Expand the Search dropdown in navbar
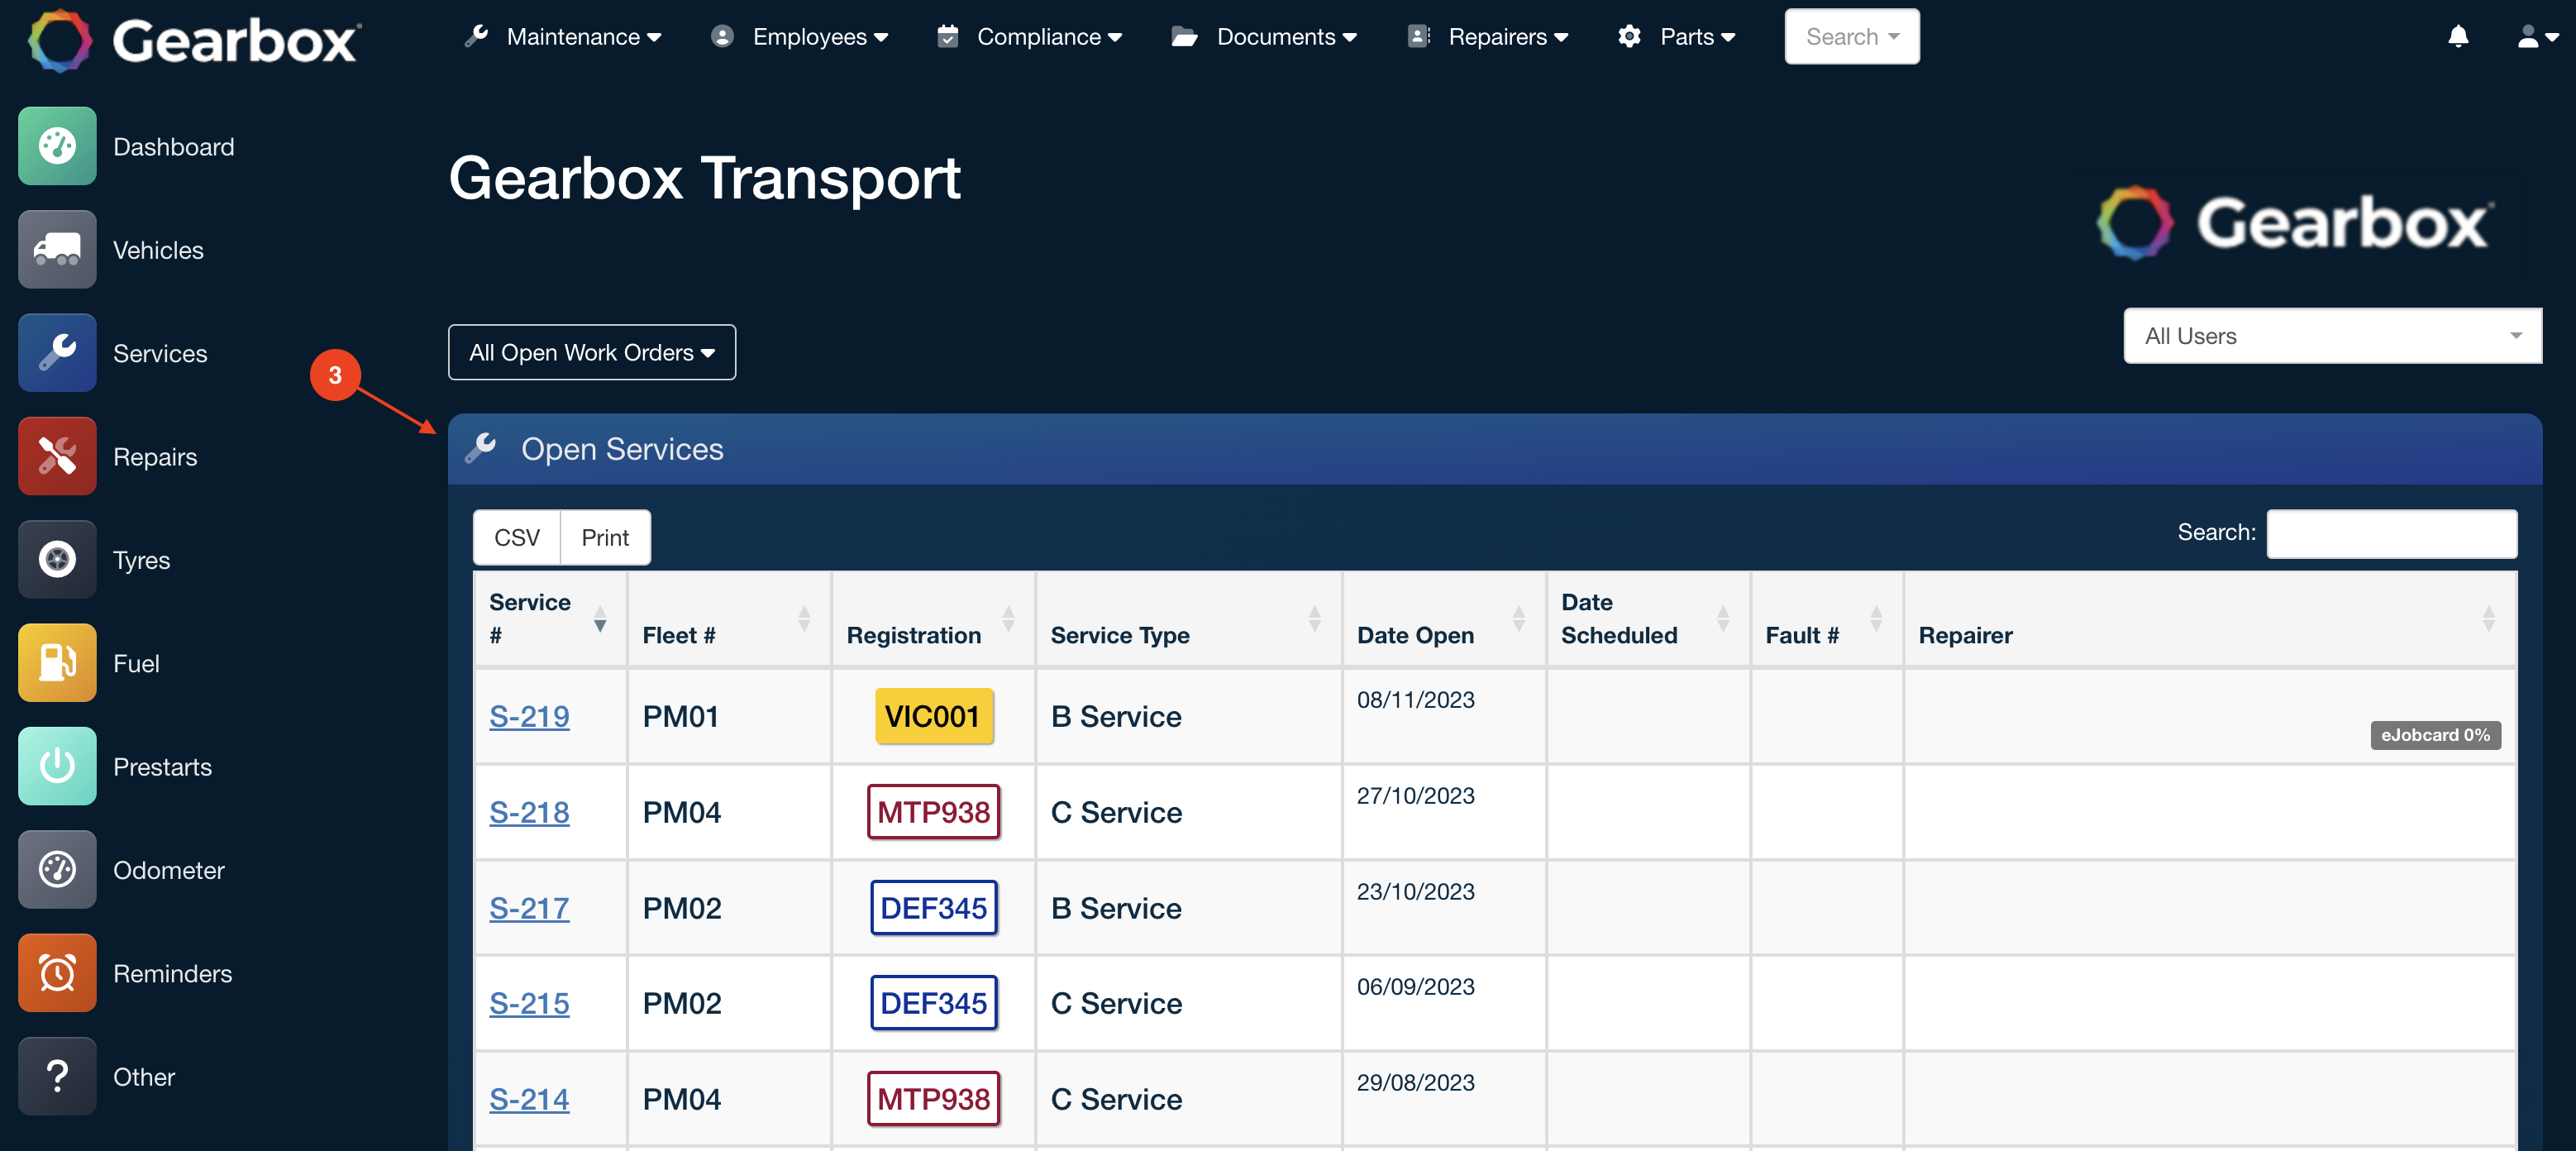 click(1852, 37)
